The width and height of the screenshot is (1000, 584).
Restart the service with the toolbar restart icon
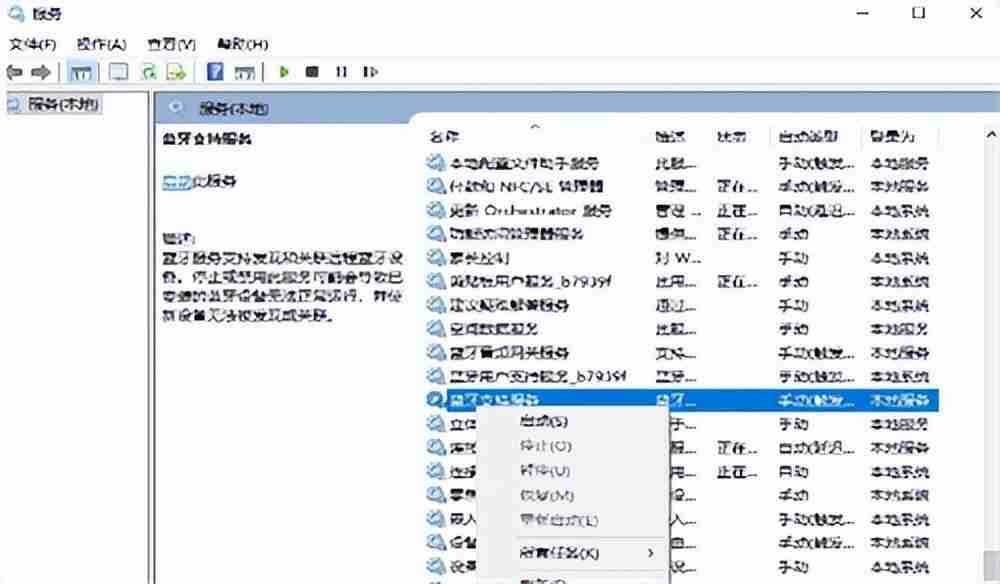(371, 71)
